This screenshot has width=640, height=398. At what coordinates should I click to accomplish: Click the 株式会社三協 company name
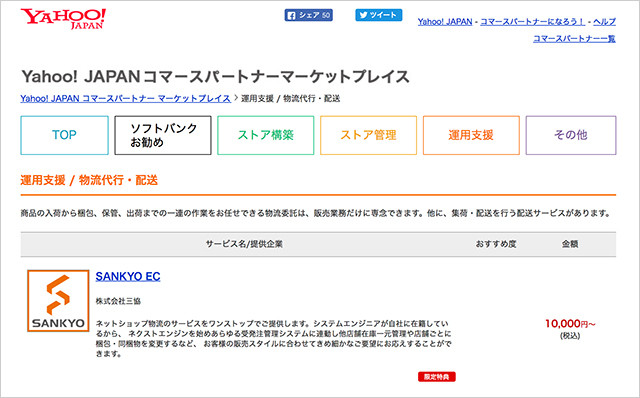(x=118, y=301)
